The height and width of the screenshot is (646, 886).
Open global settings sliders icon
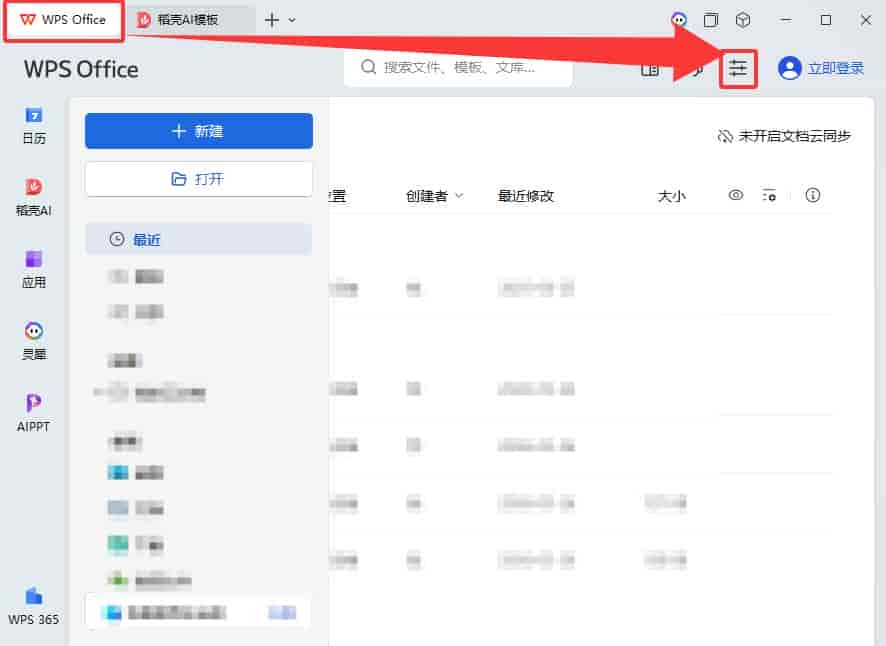point(737,68)
